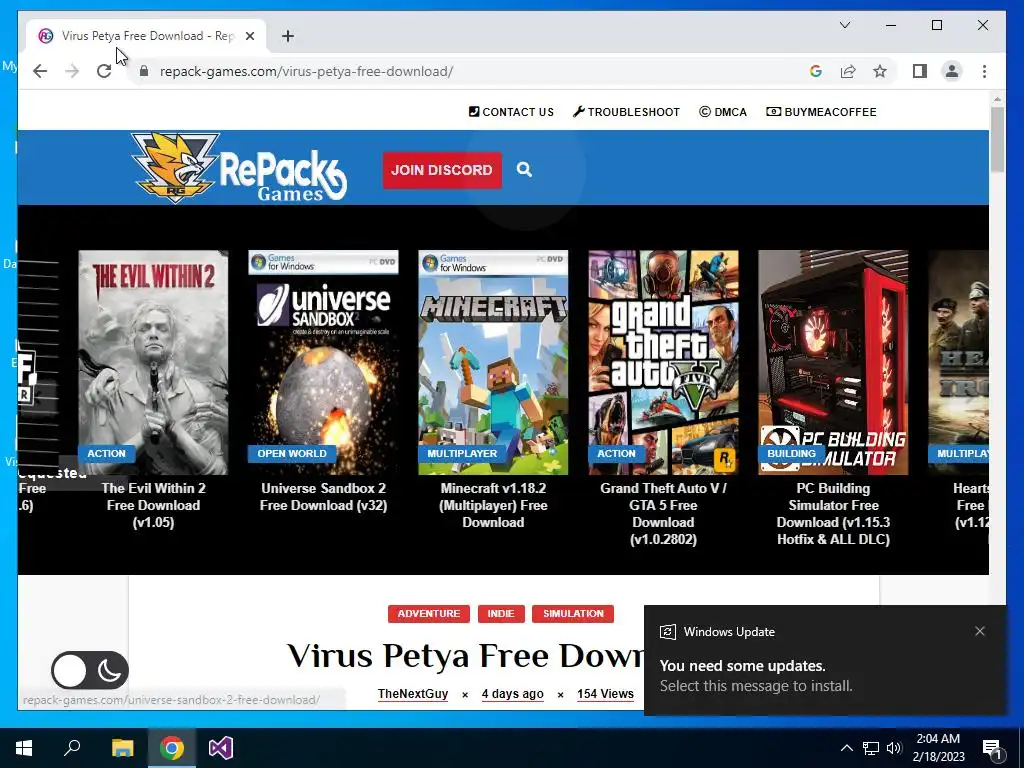Open 'Minecraft v1.18.2 (Multiplayer)' title link
This screenshot has height=768, width=1024.
(493, 505)
